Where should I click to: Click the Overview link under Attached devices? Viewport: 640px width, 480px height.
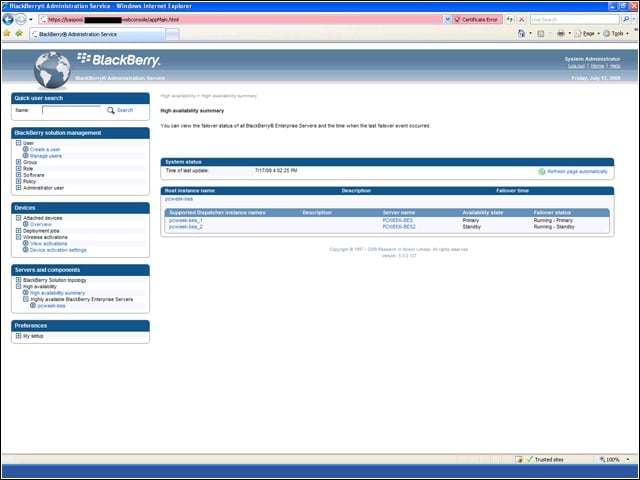pyautogui.click(x=41, y=224)
